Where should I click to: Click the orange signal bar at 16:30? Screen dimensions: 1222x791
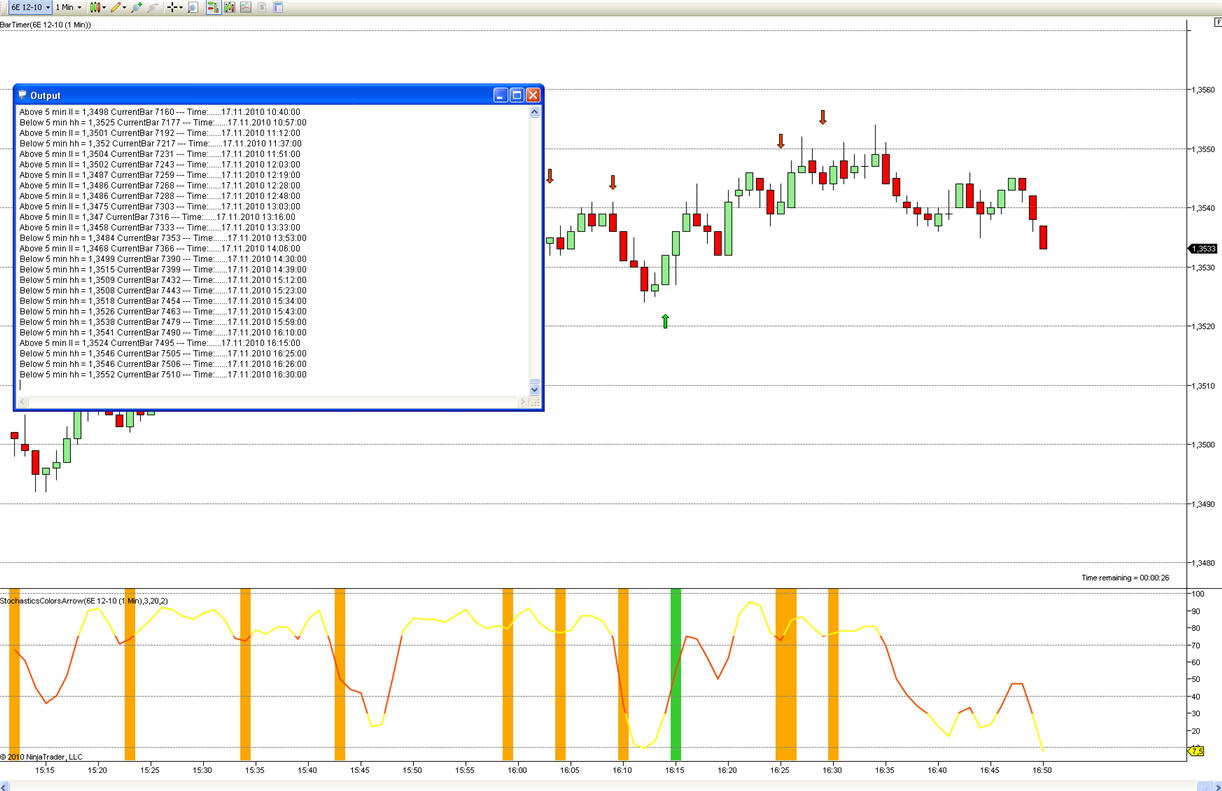(833, 675)
